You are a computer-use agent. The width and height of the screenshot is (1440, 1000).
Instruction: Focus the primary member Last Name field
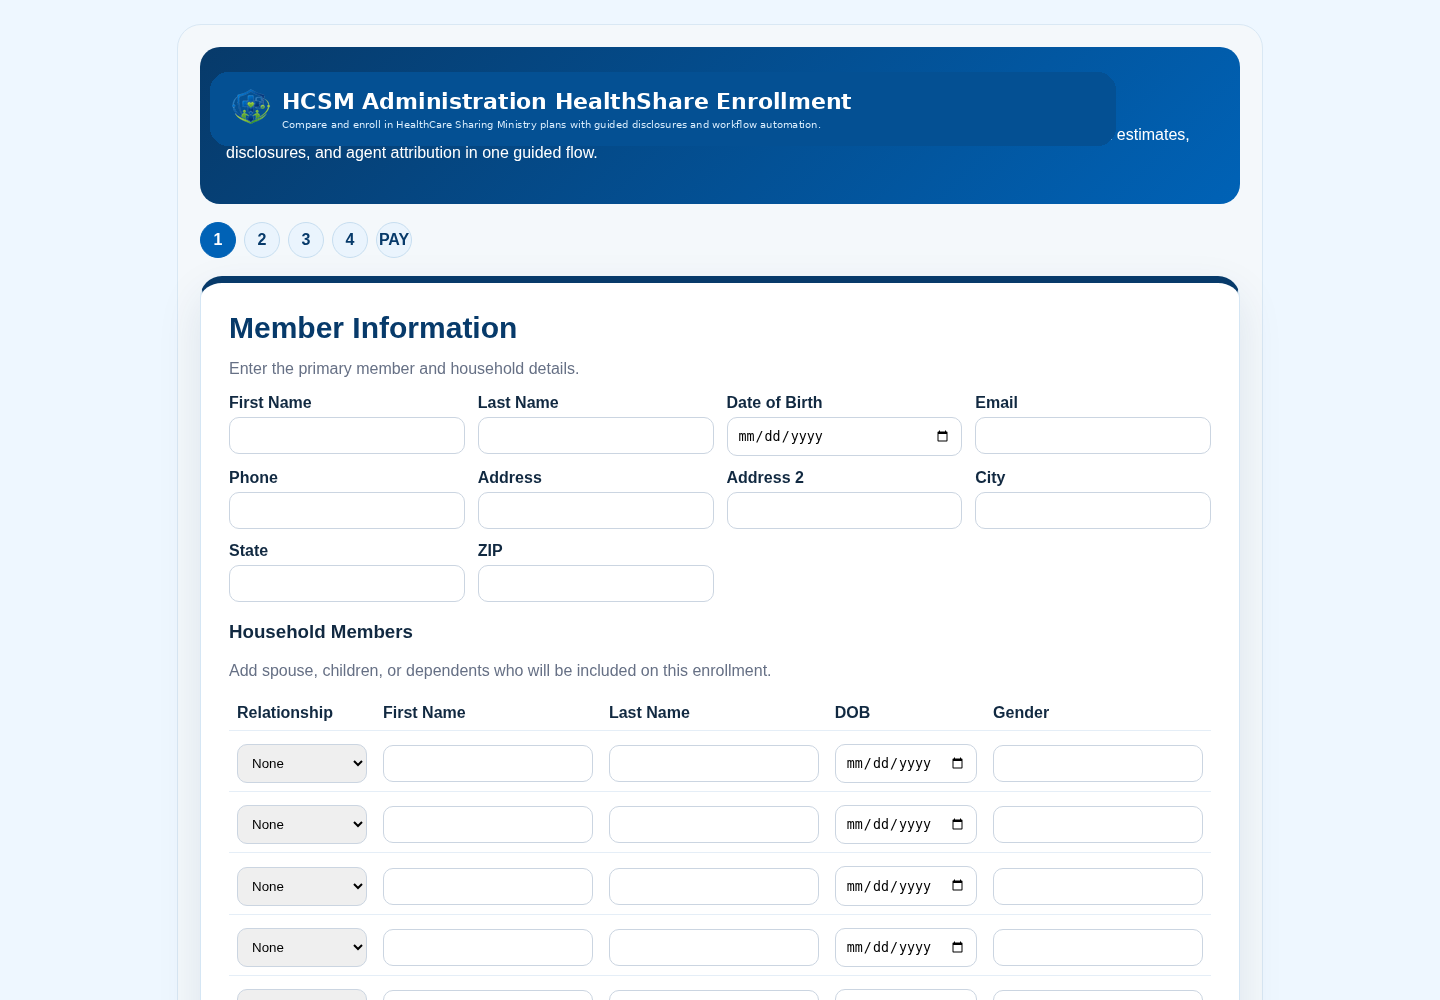pyautogui.click(x=596, y=436)
